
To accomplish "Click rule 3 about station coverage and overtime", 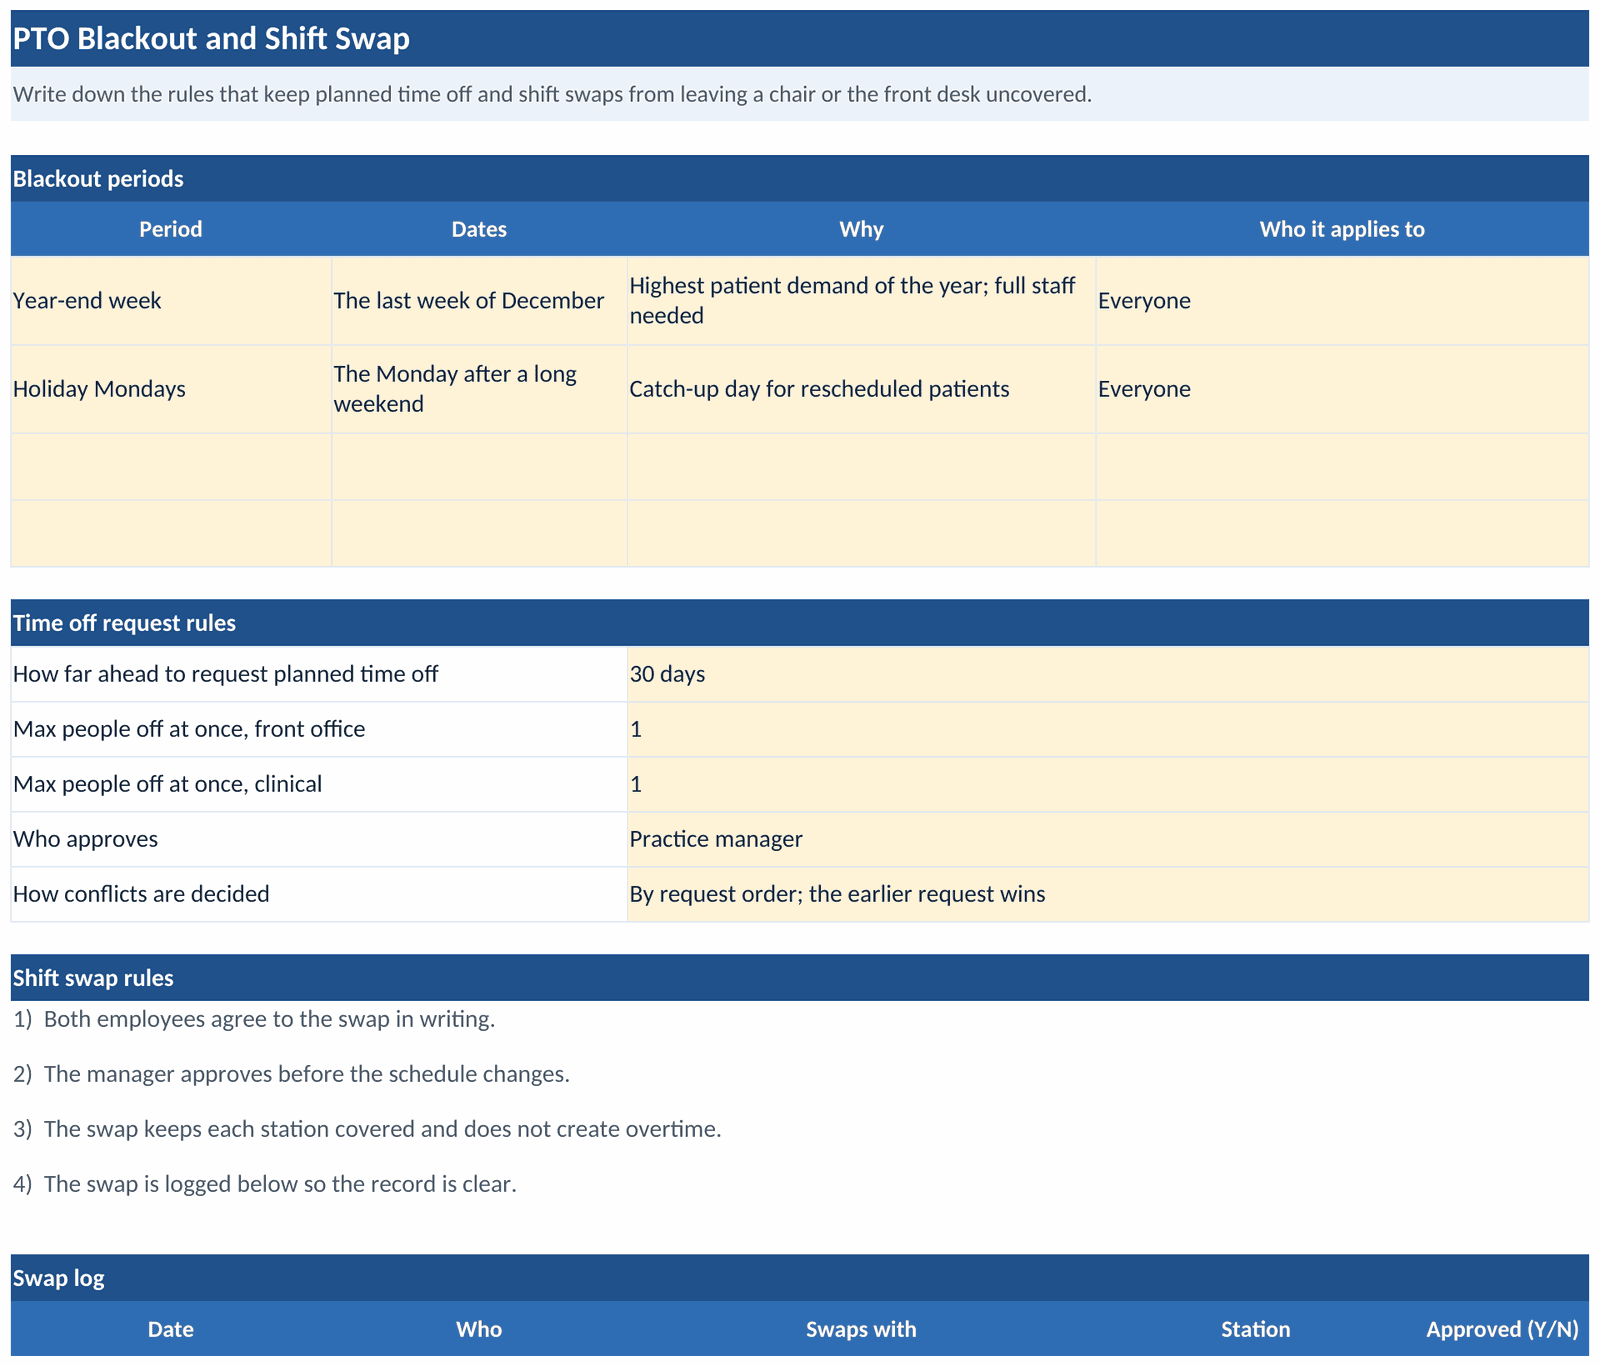I will [x=367, y=1129].
